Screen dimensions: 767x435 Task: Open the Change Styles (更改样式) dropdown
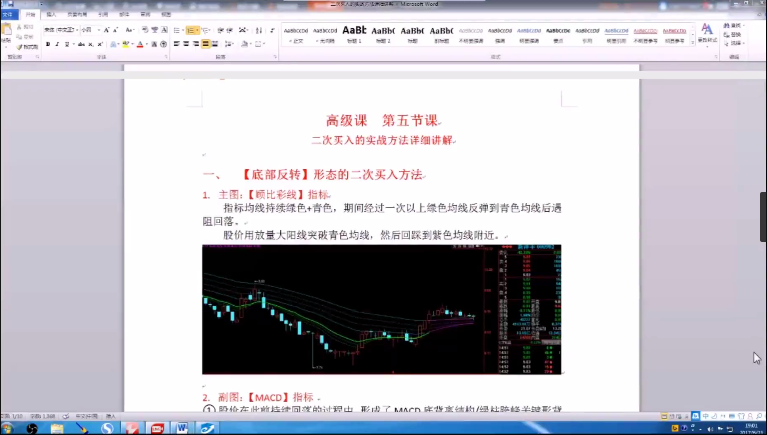pos(707,33)
